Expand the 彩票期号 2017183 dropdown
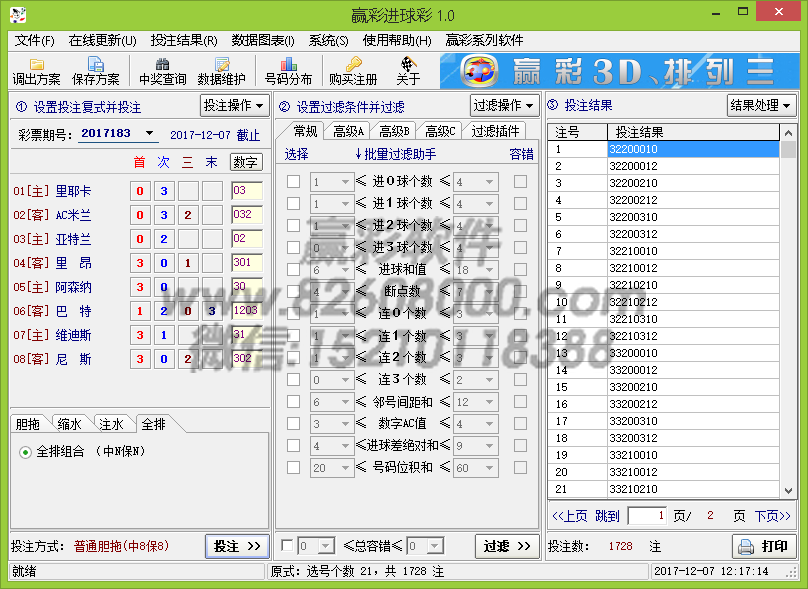This screenshot has width=808, height=589. [149, 133]
